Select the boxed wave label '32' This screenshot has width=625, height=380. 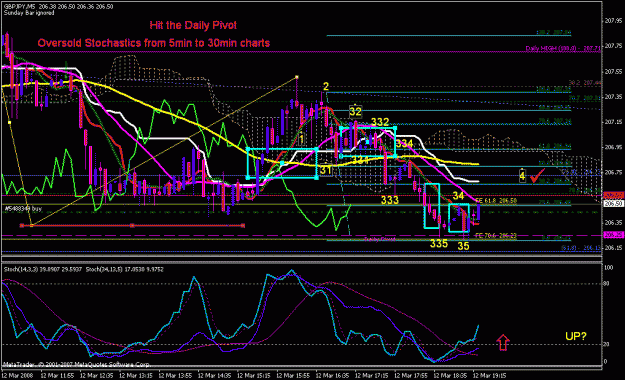(355, 112)
